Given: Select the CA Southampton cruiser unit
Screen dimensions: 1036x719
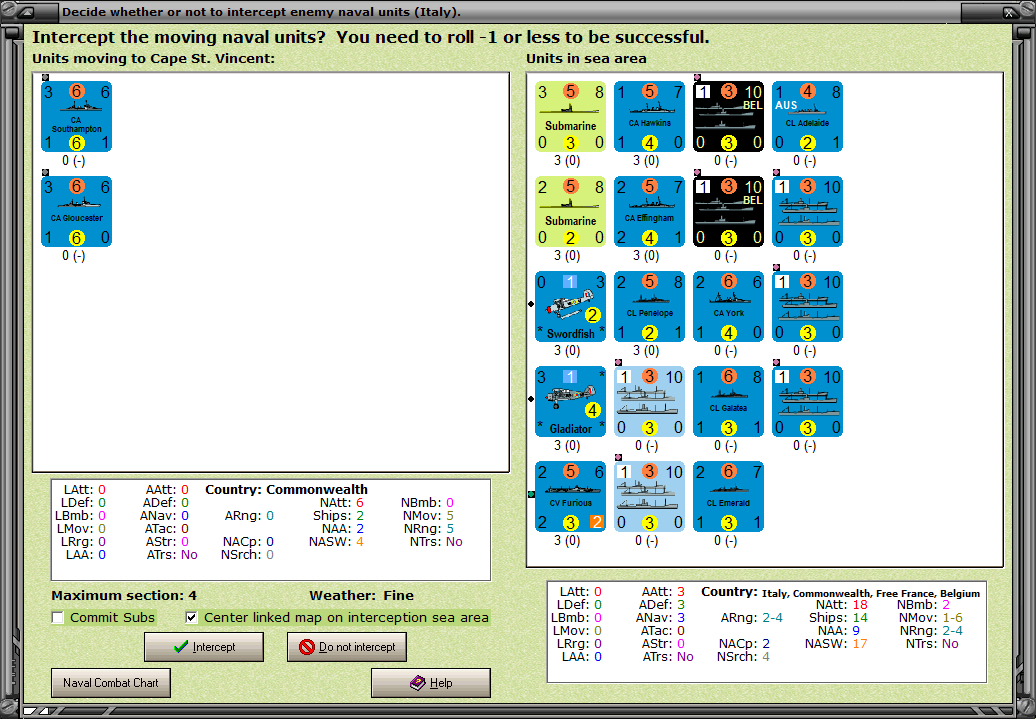Looking at the screenshot, I should point(76,116).
